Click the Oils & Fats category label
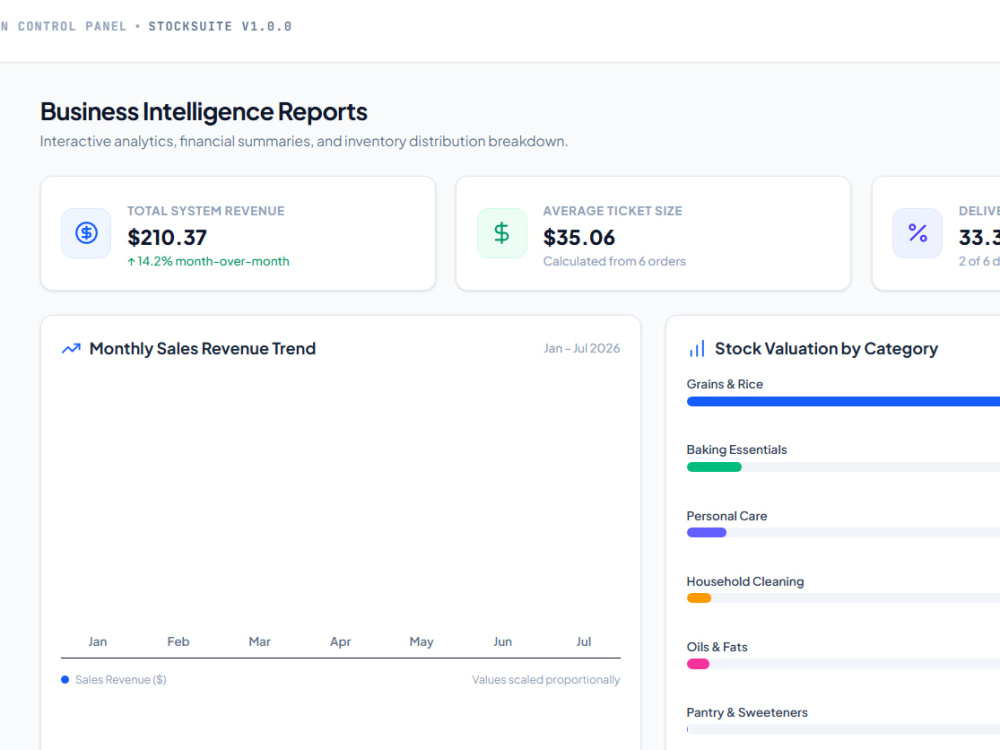The width and height of the screenshot is (1000, 750). tap(717, 647)
